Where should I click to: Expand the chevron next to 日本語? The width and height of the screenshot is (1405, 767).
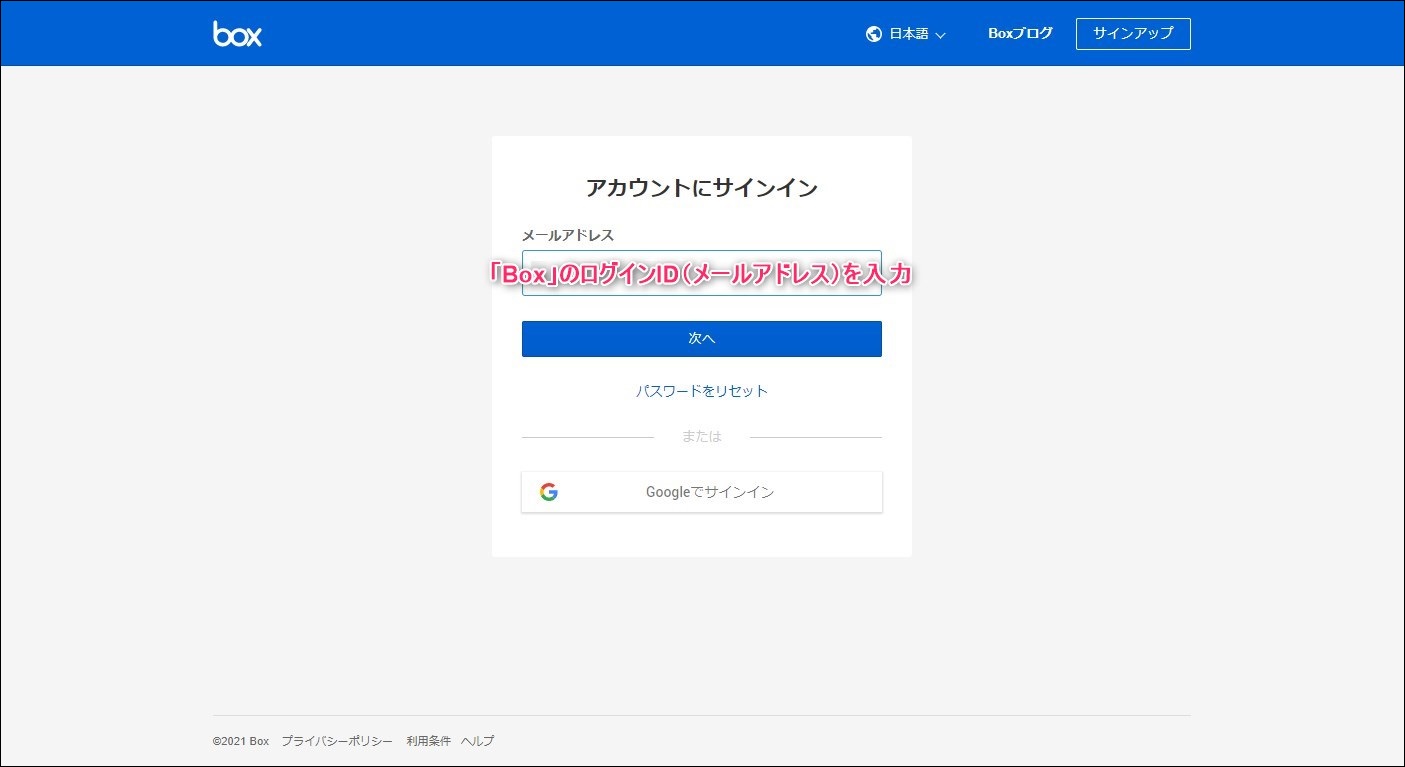point(940,35)
